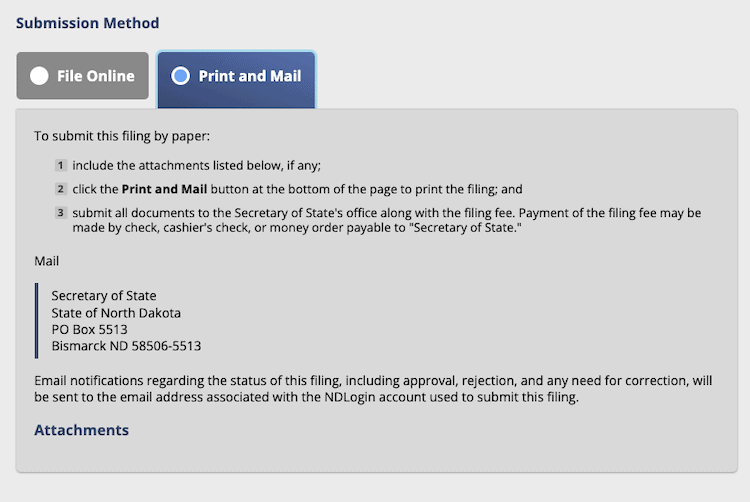Click the 'include the attachments listed below' step
The width and height of the screenshot is (750, 502).
tap(196, 165)
